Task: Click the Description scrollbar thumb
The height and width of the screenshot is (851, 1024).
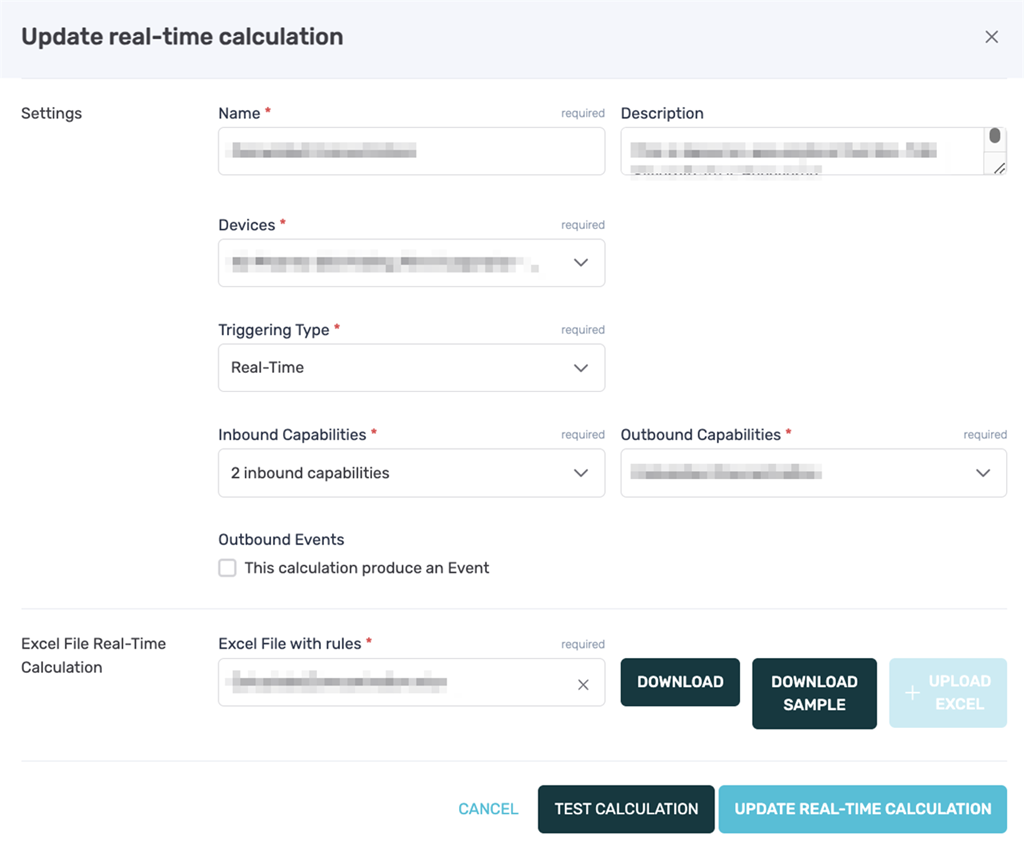Action: [995, 136]
